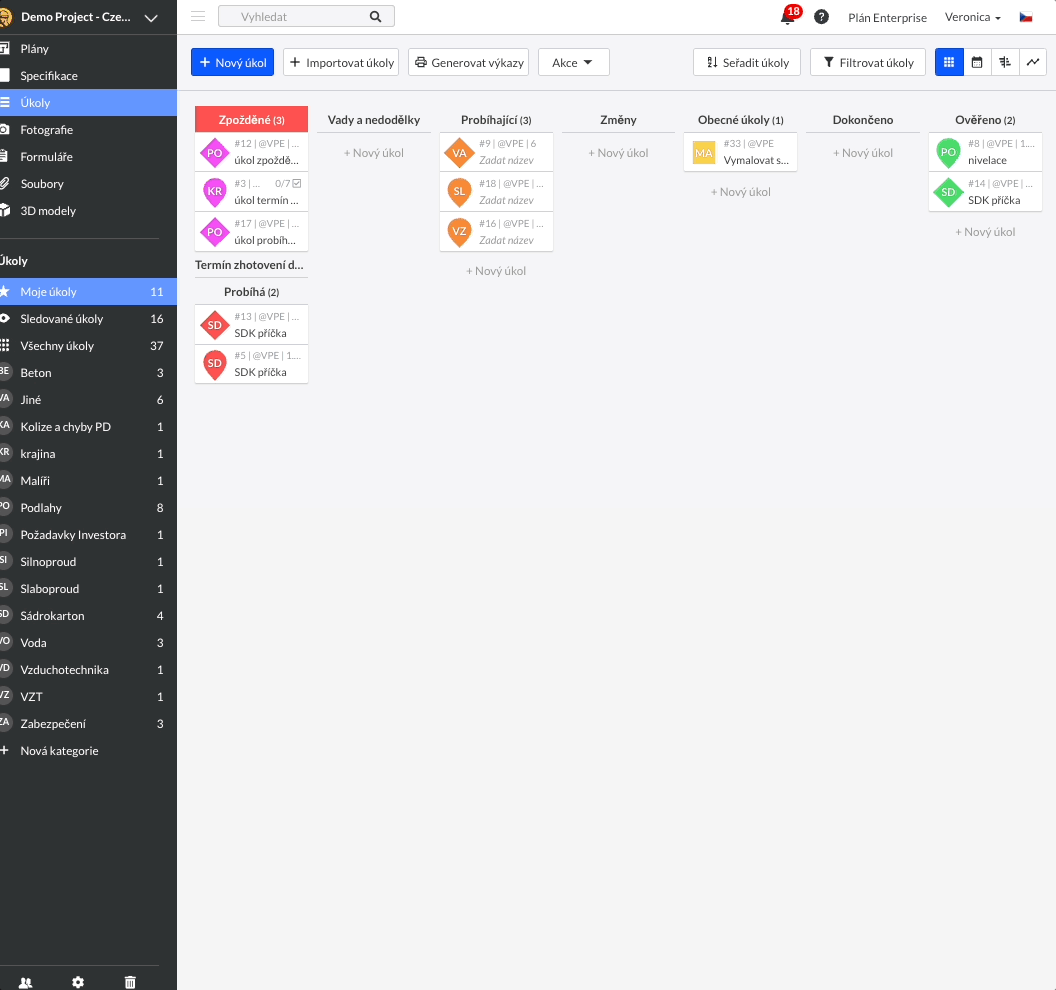Open the trash bin icon

pos(129,981)
